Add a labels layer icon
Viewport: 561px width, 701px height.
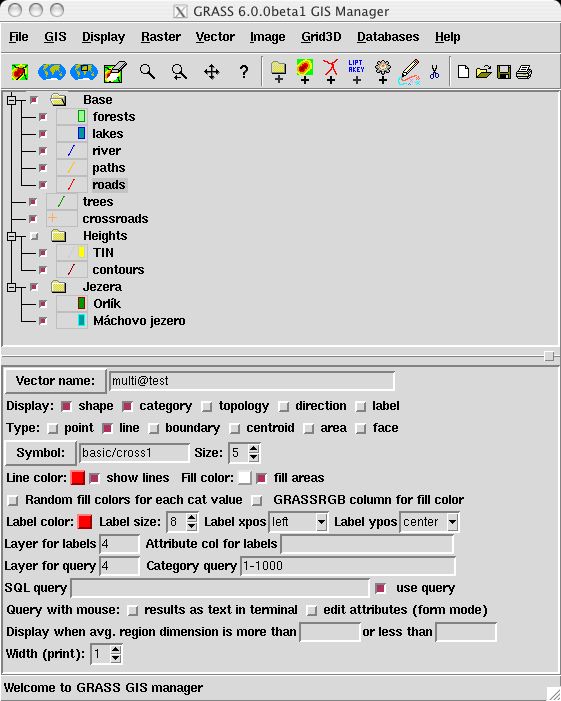356,72
